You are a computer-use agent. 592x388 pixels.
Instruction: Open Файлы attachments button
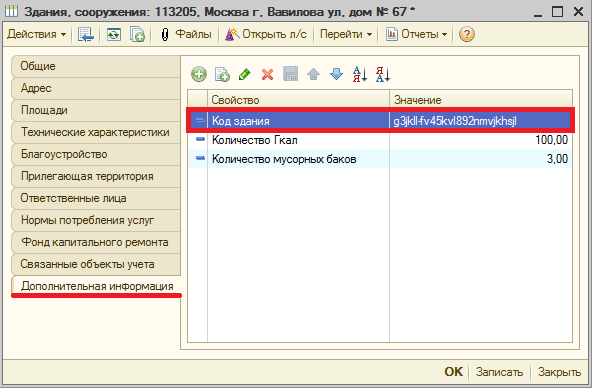(x=186, y=34)
